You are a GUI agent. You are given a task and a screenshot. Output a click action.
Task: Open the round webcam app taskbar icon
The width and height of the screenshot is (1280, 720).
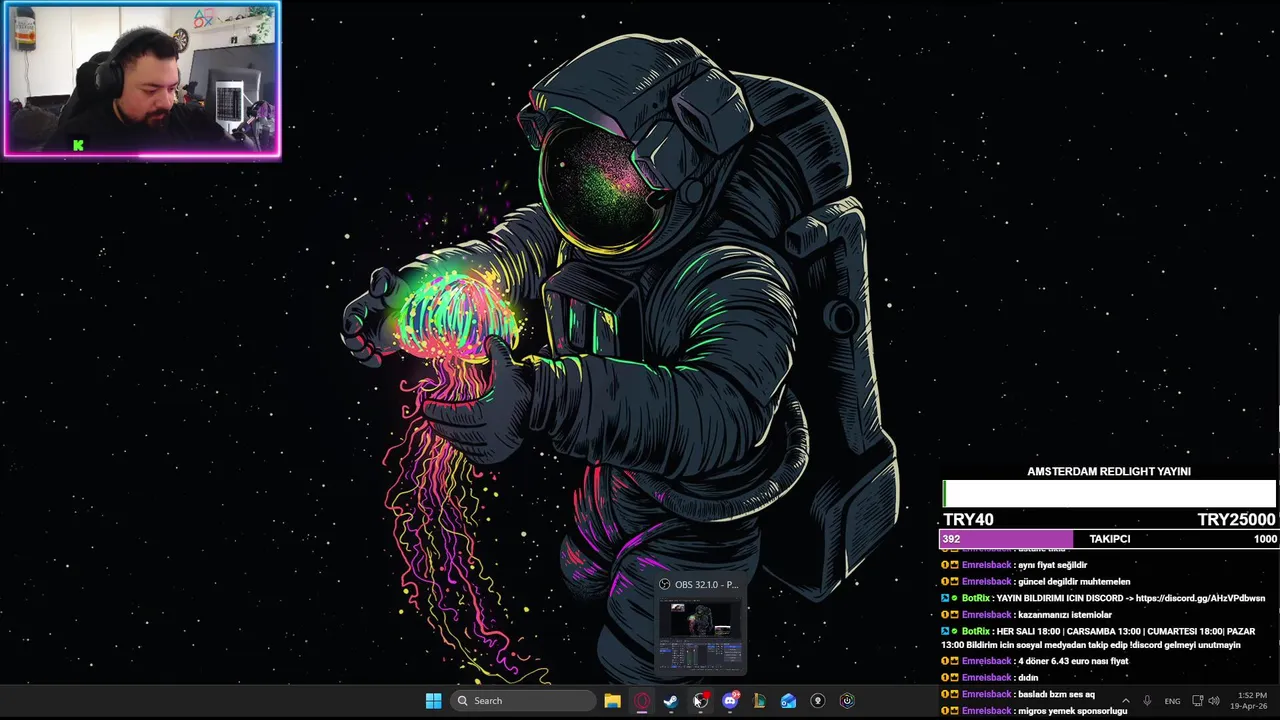tap(817, 701)
